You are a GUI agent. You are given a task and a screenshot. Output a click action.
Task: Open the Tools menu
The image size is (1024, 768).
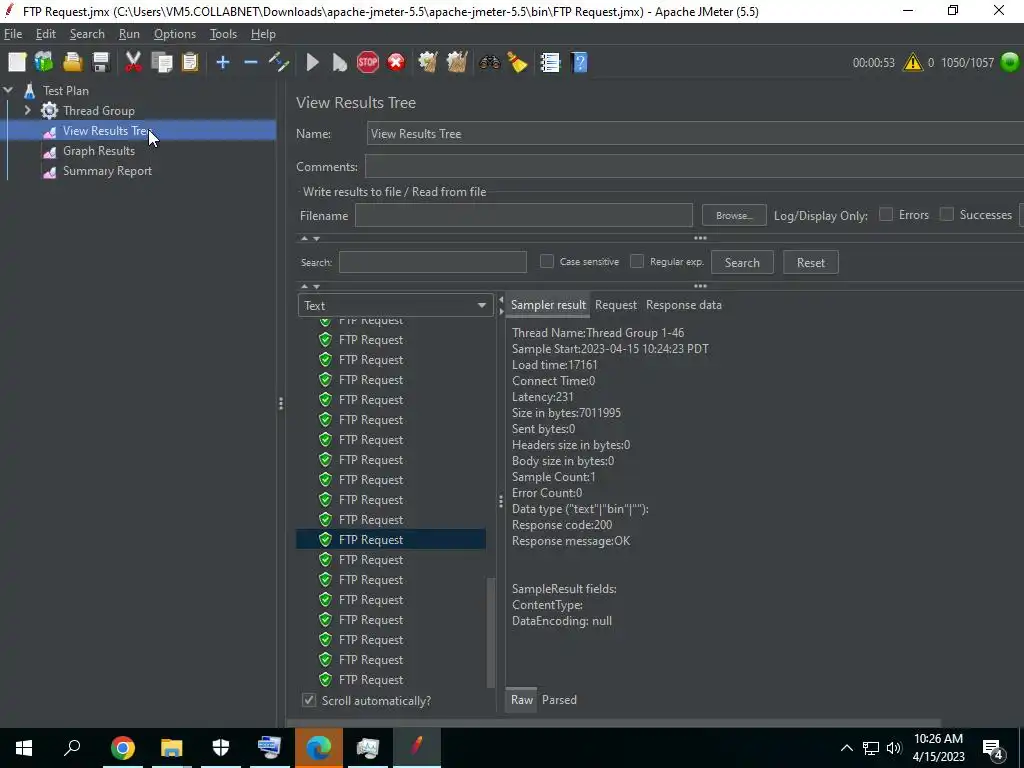click(223, 34)
